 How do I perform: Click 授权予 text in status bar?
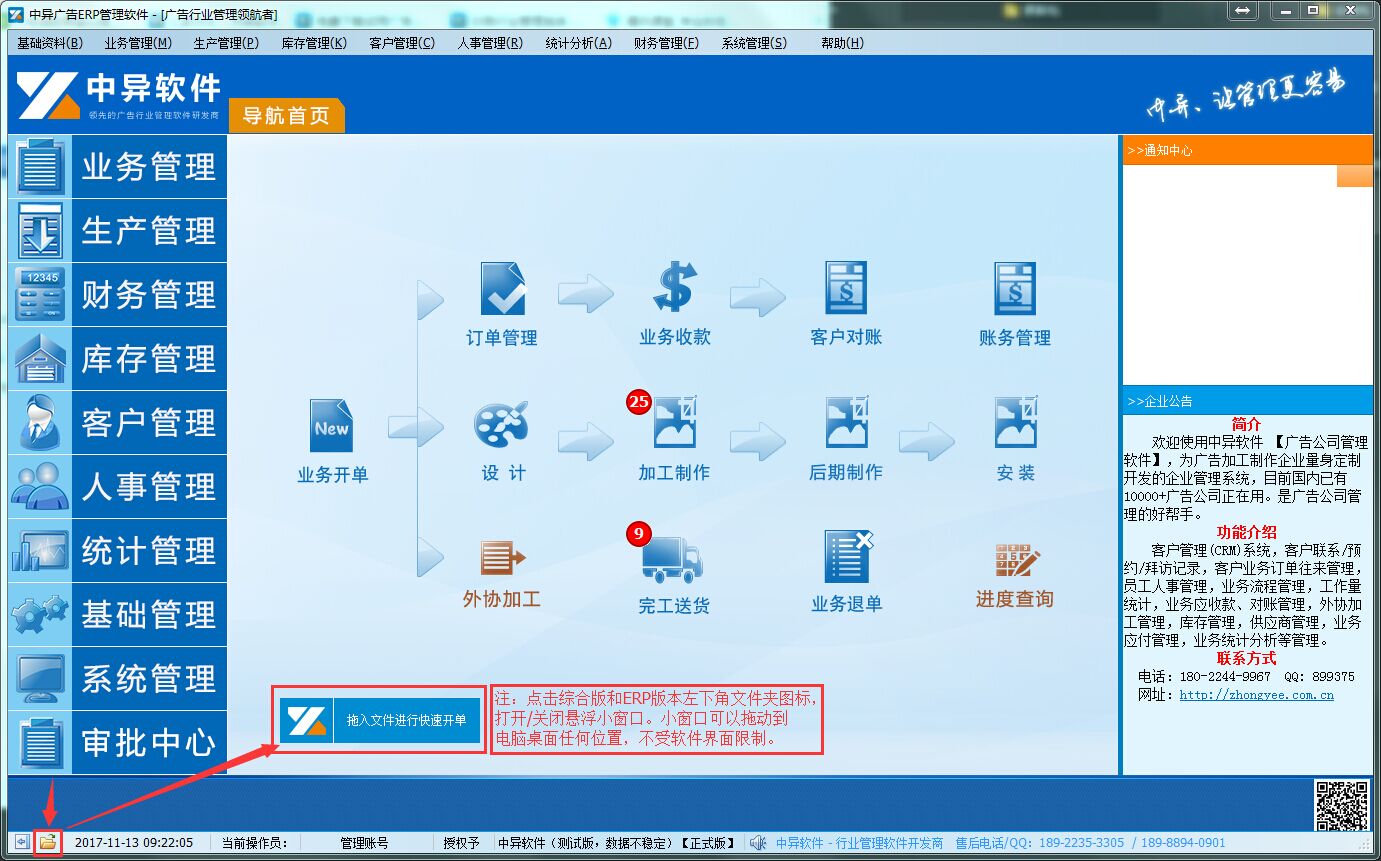point(462,843)
